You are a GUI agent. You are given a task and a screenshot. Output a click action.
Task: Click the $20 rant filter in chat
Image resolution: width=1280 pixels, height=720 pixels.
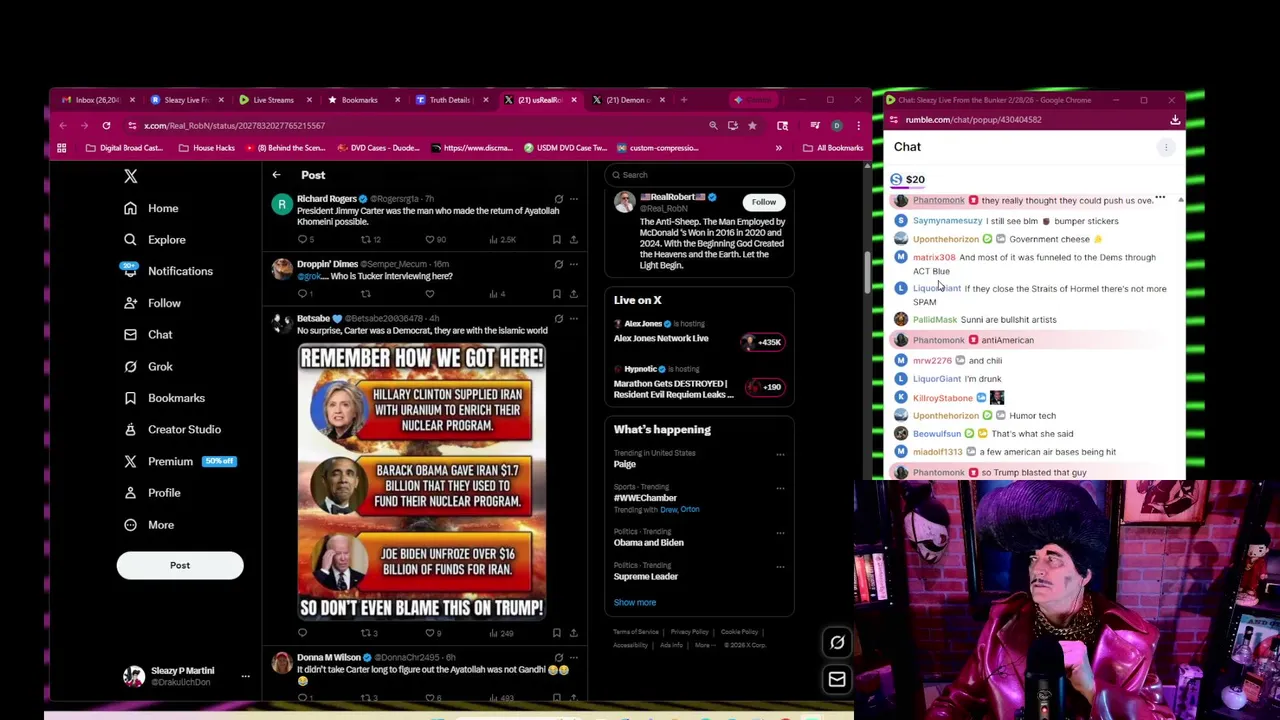[x=908, y=180]
